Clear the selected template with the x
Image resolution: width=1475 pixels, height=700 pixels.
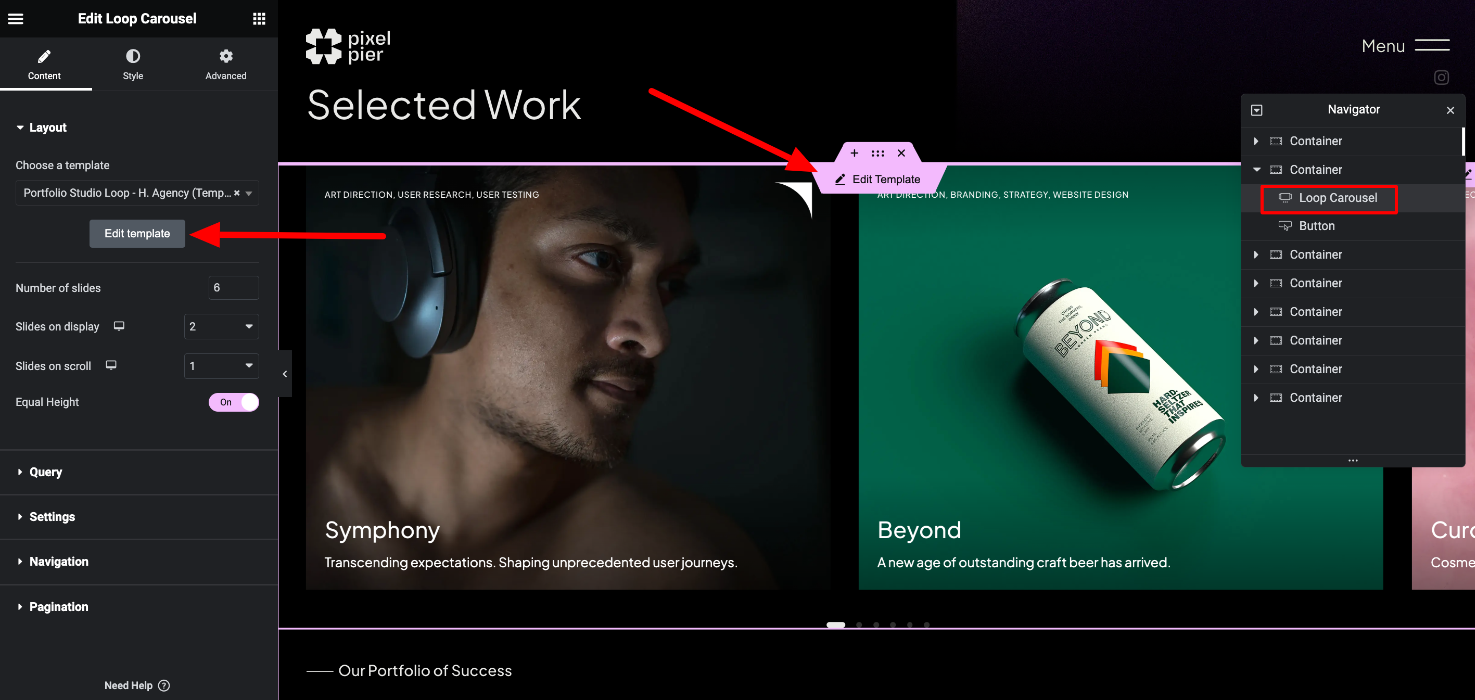click(237, 193)
